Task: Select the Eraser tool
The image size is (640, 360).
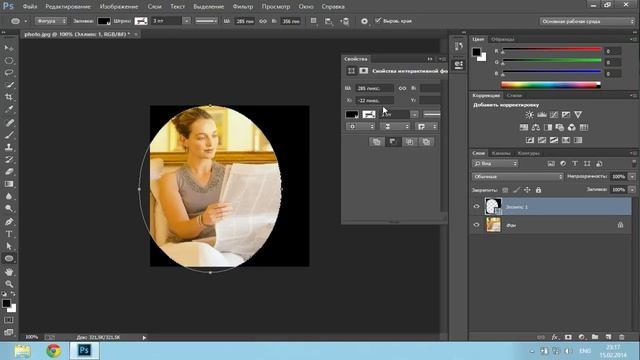Action: [x=9, y=172]
